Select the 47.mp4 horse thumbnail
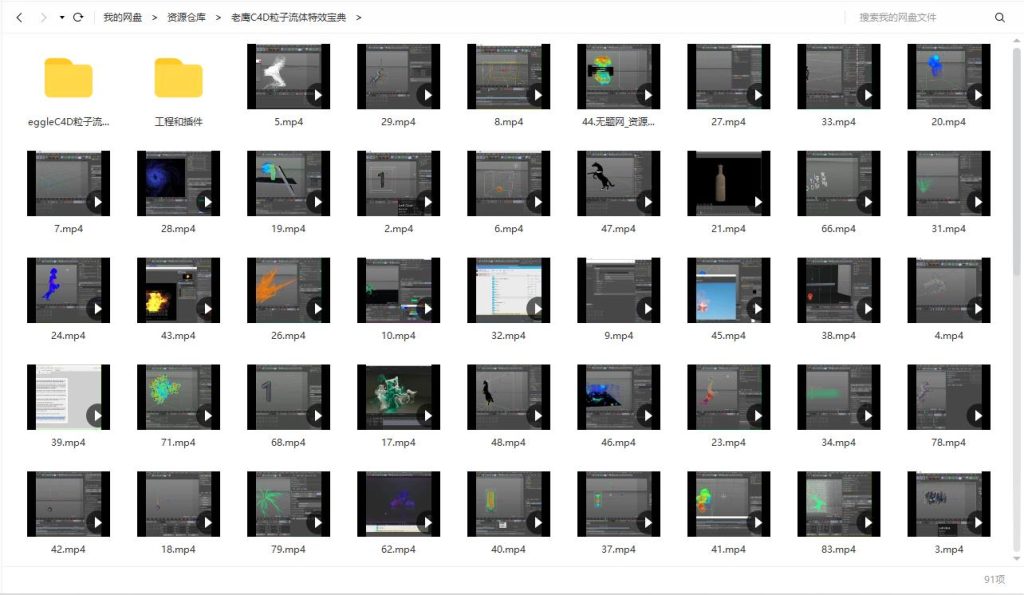Viewport: 1024px width, 595px height. point(618,183)
